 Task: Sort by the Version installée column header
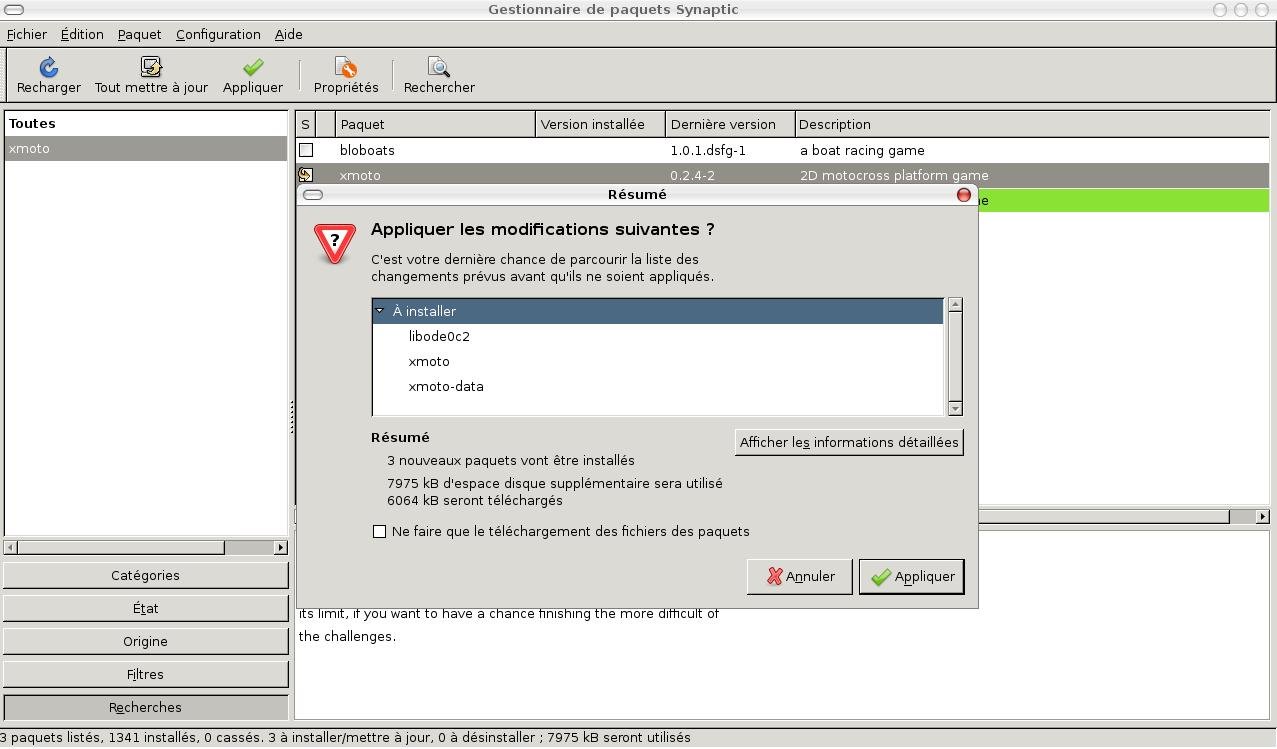coord(600,124)
